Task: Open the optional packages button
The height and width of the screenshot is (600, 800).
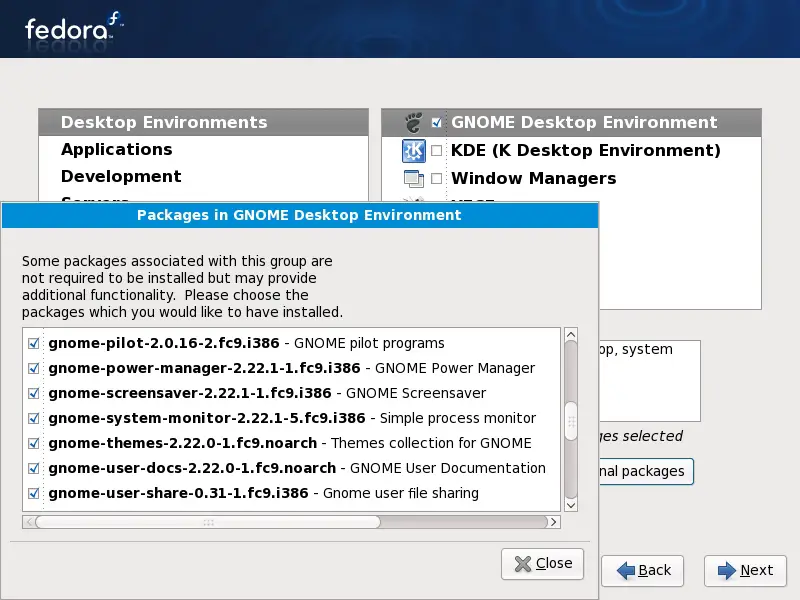Action: tap(646, 471)
